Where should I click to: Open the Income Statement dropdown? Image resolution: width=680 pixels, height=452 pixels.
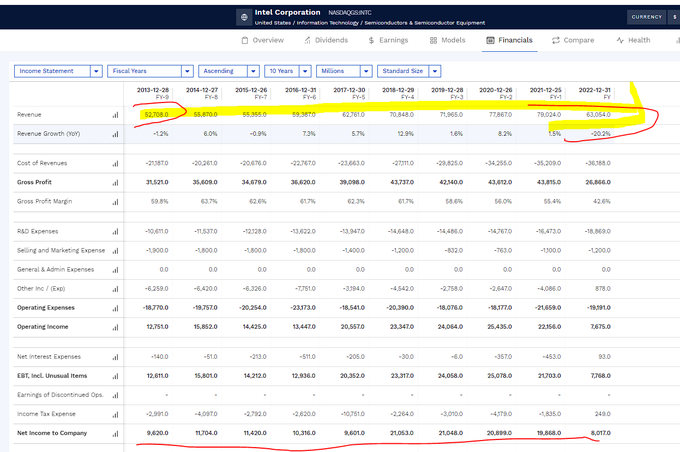[58, 71]
